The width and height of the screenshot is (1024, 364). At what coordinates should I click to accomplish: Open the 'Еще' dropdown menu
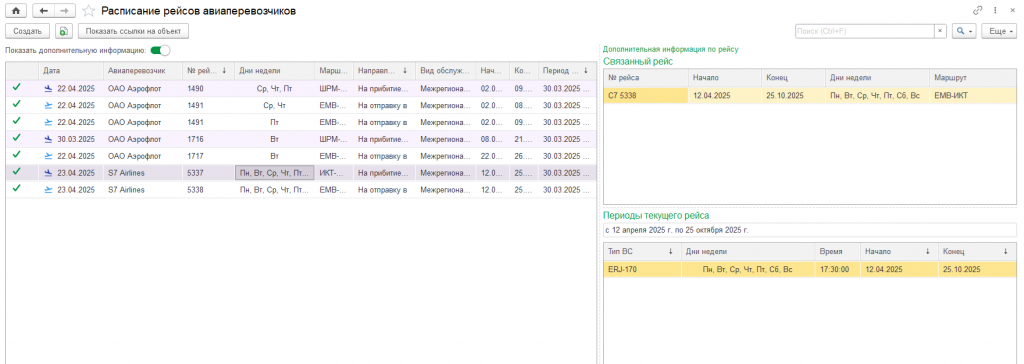(x=1000, y=31)
